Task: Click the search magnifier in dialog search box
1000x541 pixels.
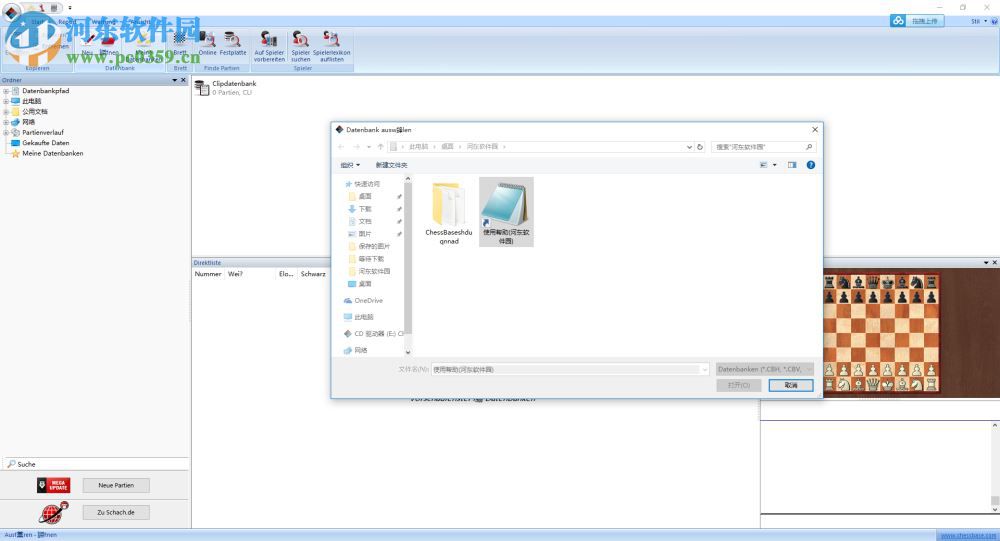Action: click(809, 147)
